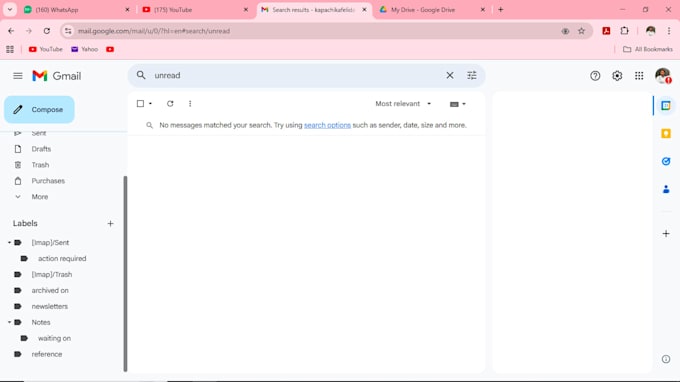The height and width of the screenshot is (382, 680).
Task: Expand the More folders list
Action: [x=39, y=197]
